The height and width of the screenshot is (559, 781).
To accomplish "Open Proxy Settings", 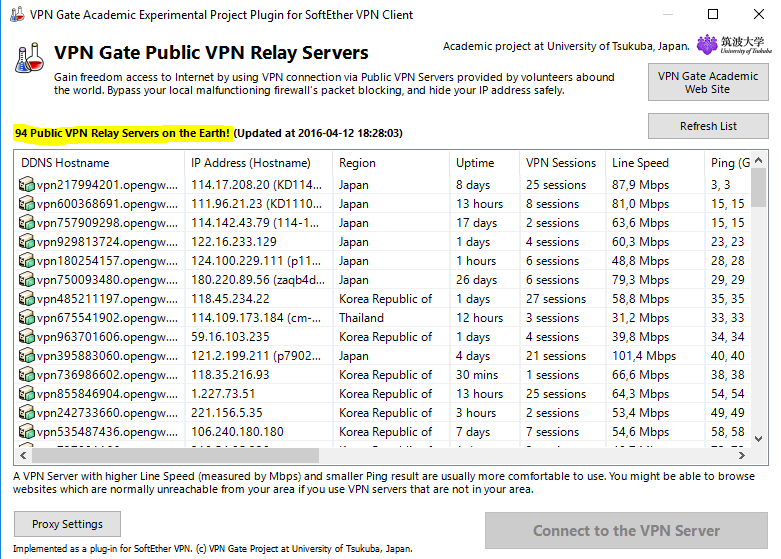I will point(67,524).
